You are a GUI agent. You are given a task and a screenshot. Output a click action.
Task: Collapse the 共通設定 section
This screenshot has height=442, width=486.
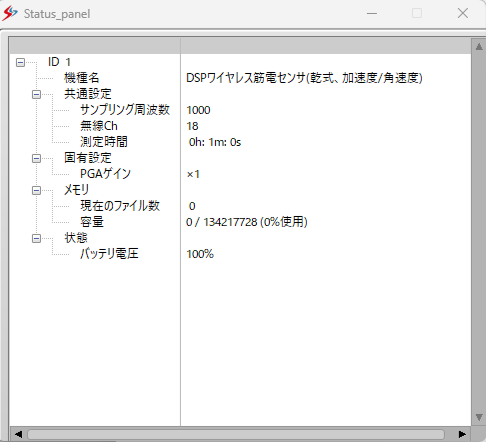pyautogui.click(x=36, y=94)
